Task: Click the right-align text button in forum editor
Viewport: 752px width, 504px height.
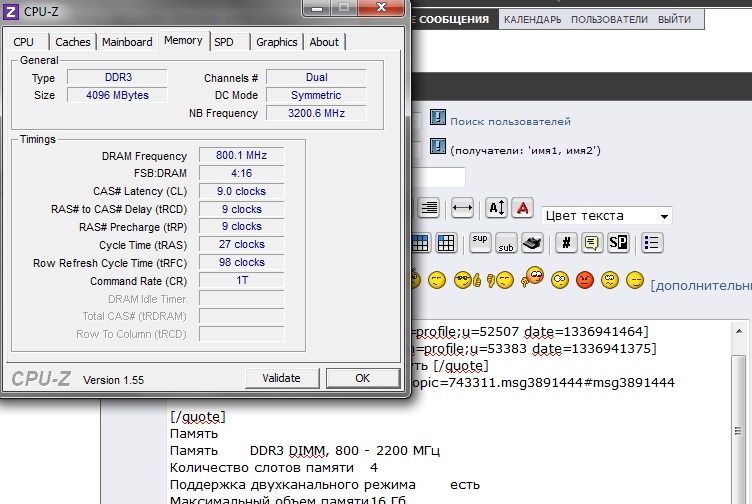Action: pyautogui.click(x=428, y=208)
